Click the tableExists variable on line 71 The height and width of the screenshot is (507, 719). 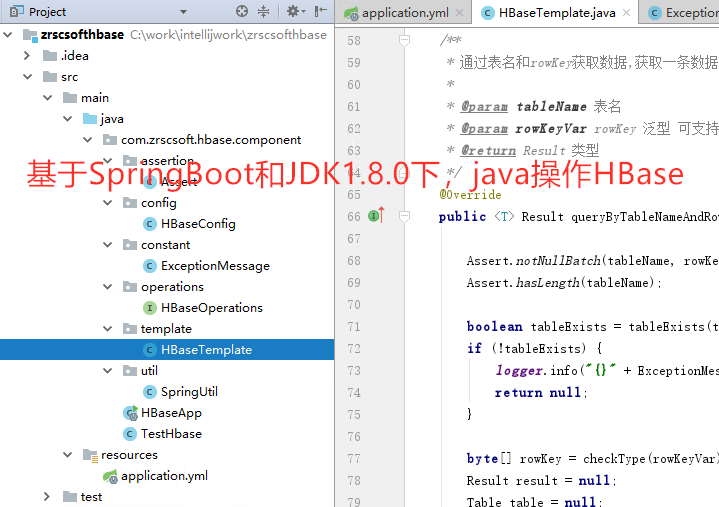[569, 327]
